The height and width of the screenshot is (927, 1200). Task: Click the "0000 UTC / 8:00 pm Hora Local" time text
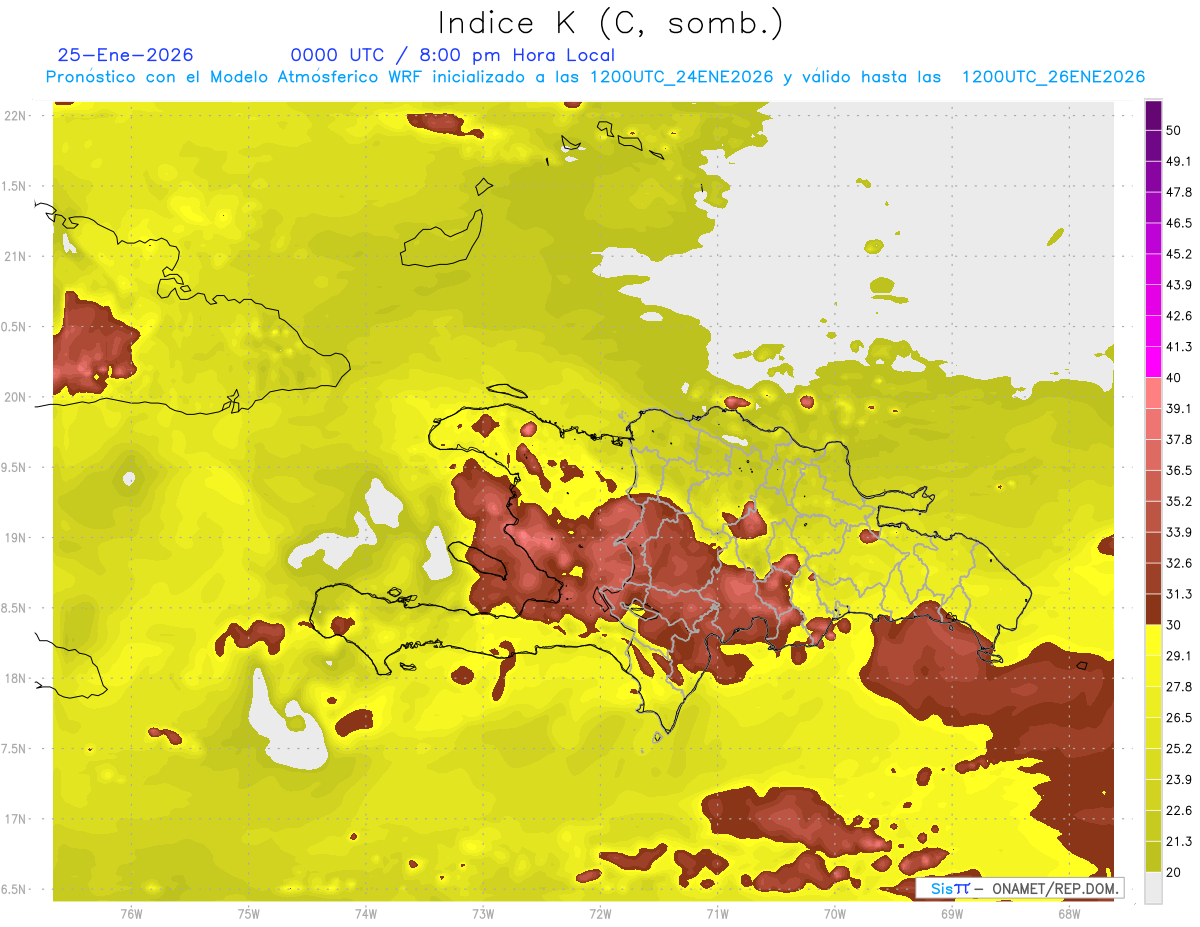[x=453, y=55]
